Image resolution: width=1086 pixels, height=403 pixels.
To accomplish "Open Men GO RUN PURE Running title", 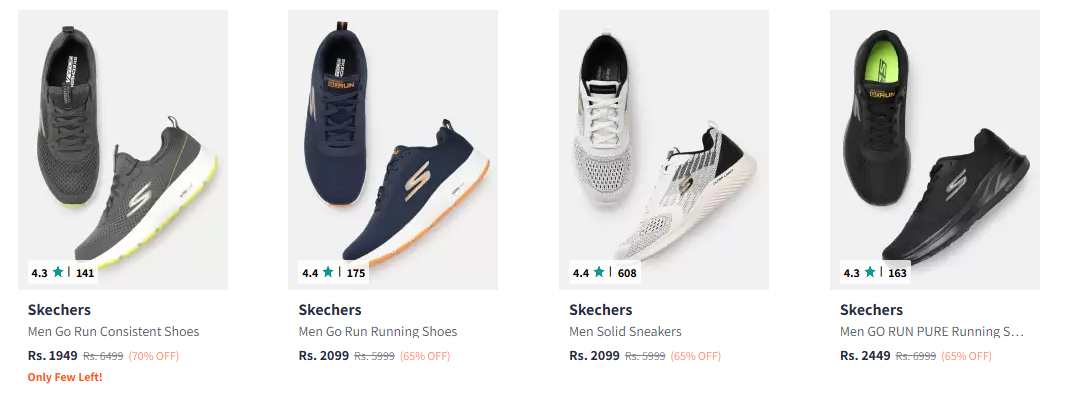I will (x=932, y=332).
